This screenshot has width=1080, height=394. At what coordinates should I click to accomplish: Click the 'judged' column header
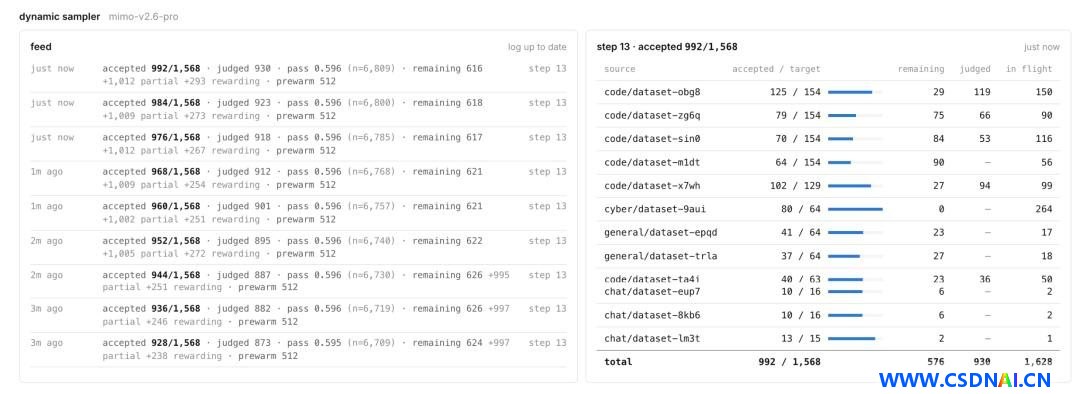point(975,69)
